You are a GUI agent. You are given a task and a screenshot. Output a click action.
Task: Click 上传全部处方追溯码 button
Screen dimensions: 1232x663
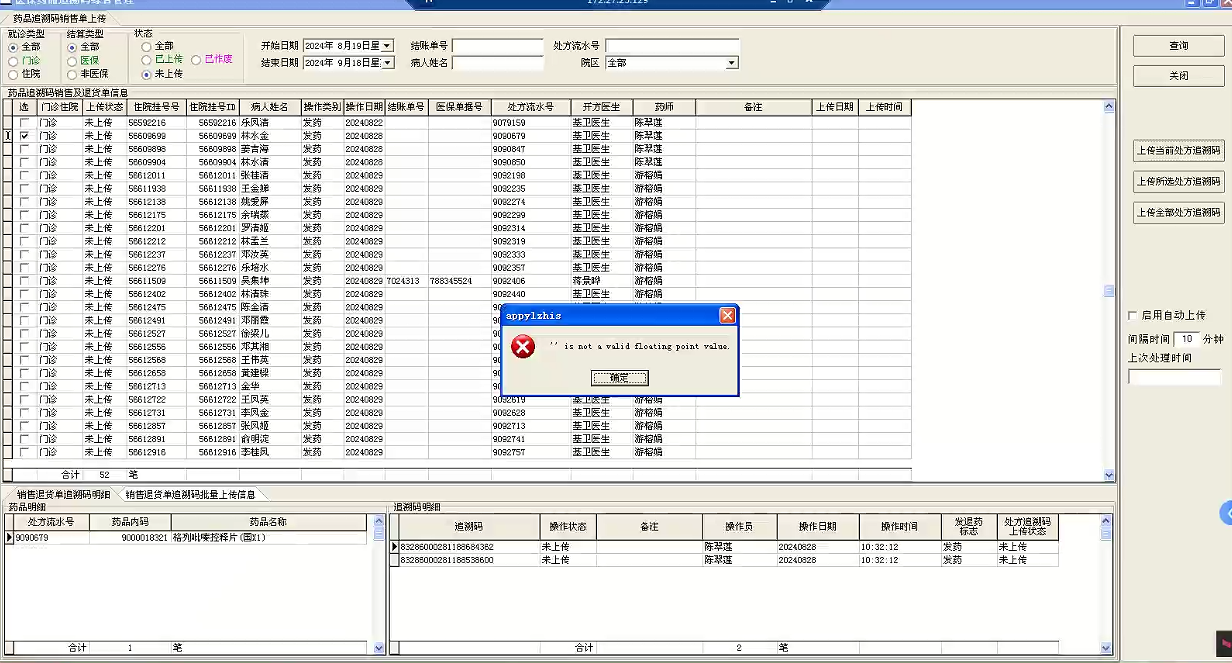tap(1178, 212)
